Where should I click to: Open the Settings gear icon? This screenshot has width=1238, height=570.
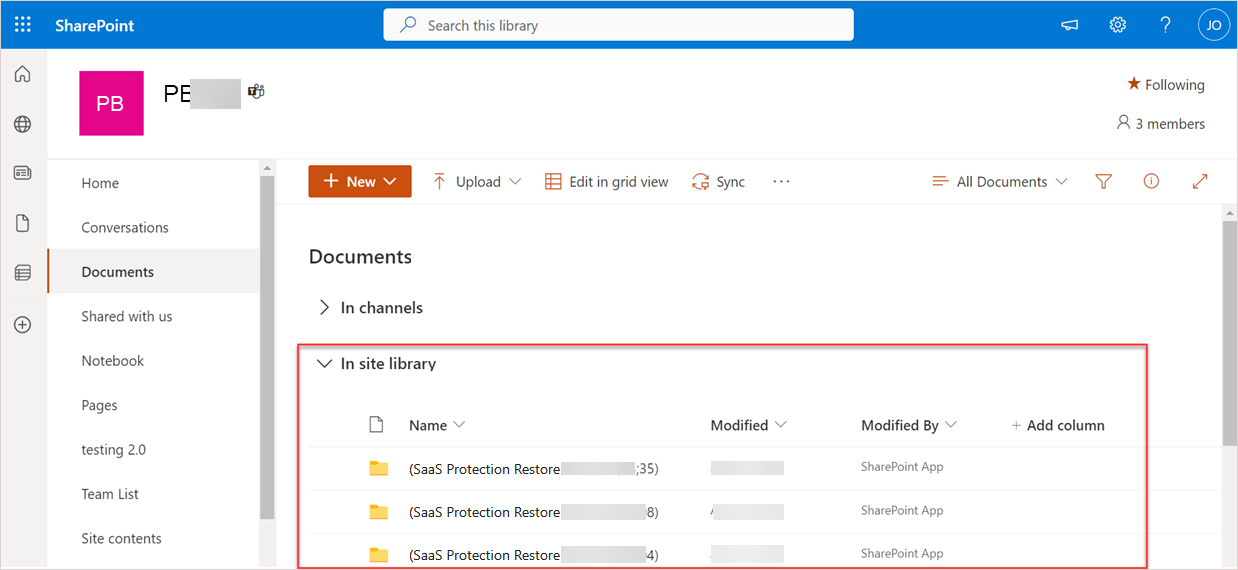tap(1118, 25)
